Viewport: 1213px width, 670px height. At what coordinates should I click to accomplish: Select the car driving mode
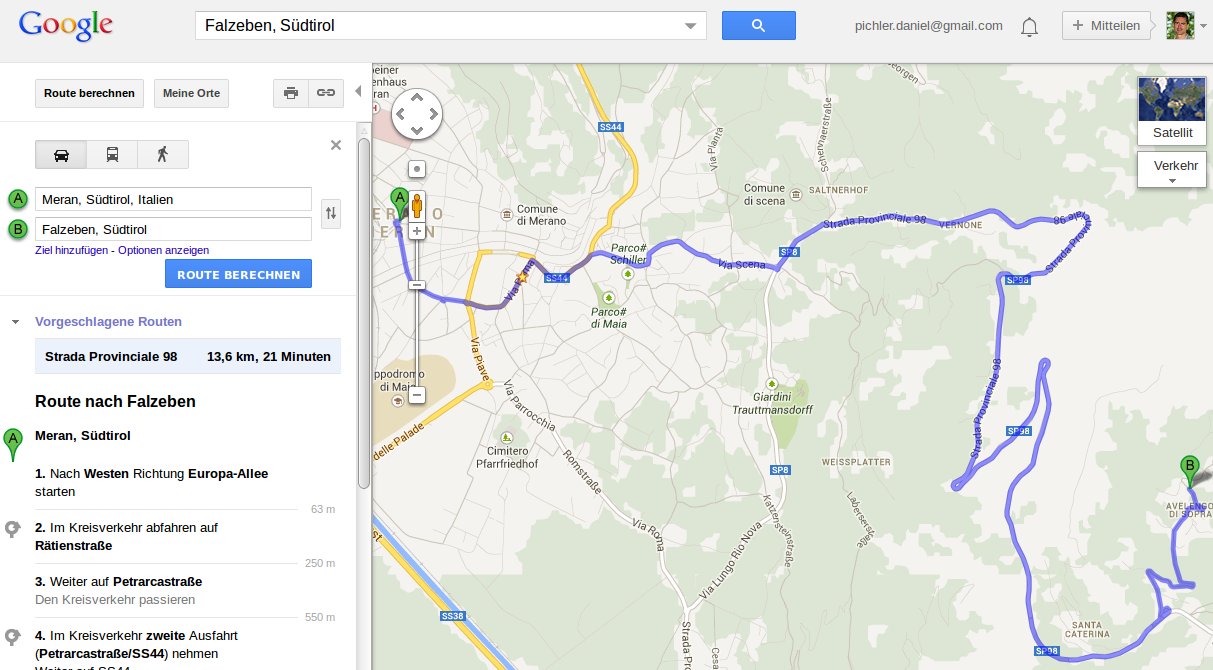(x=61, y=155)
